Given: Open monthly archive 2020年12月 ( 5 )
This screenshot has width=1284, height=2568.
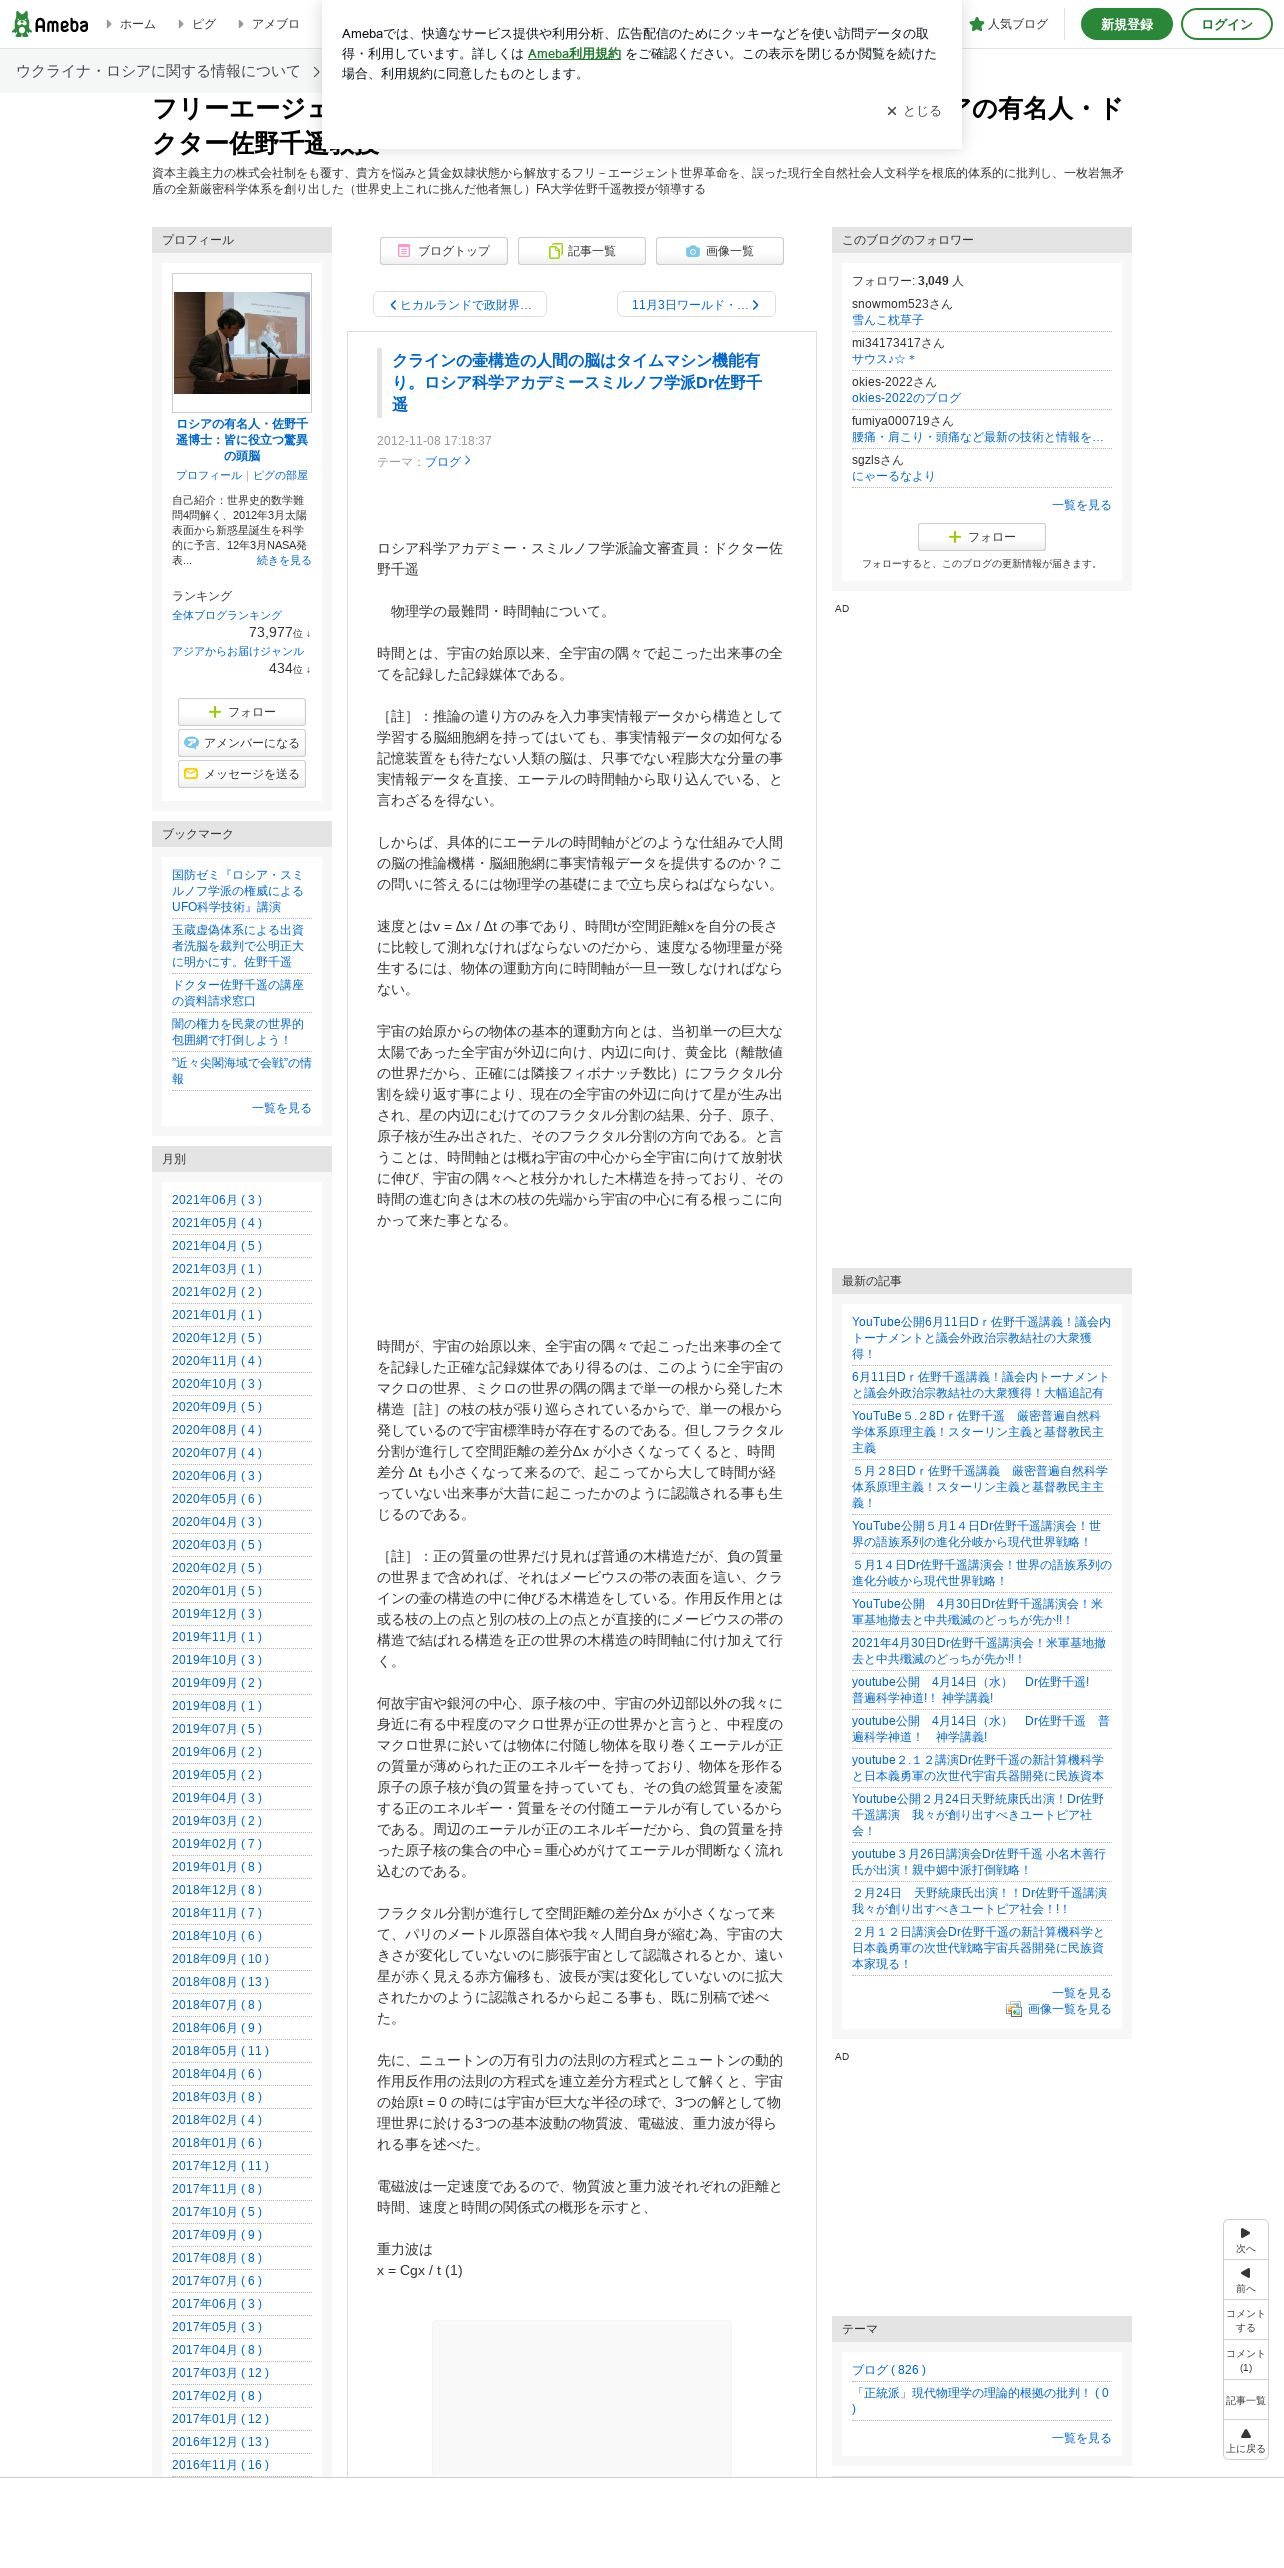Looking at the screenshot, I should tap(217, 1338).
